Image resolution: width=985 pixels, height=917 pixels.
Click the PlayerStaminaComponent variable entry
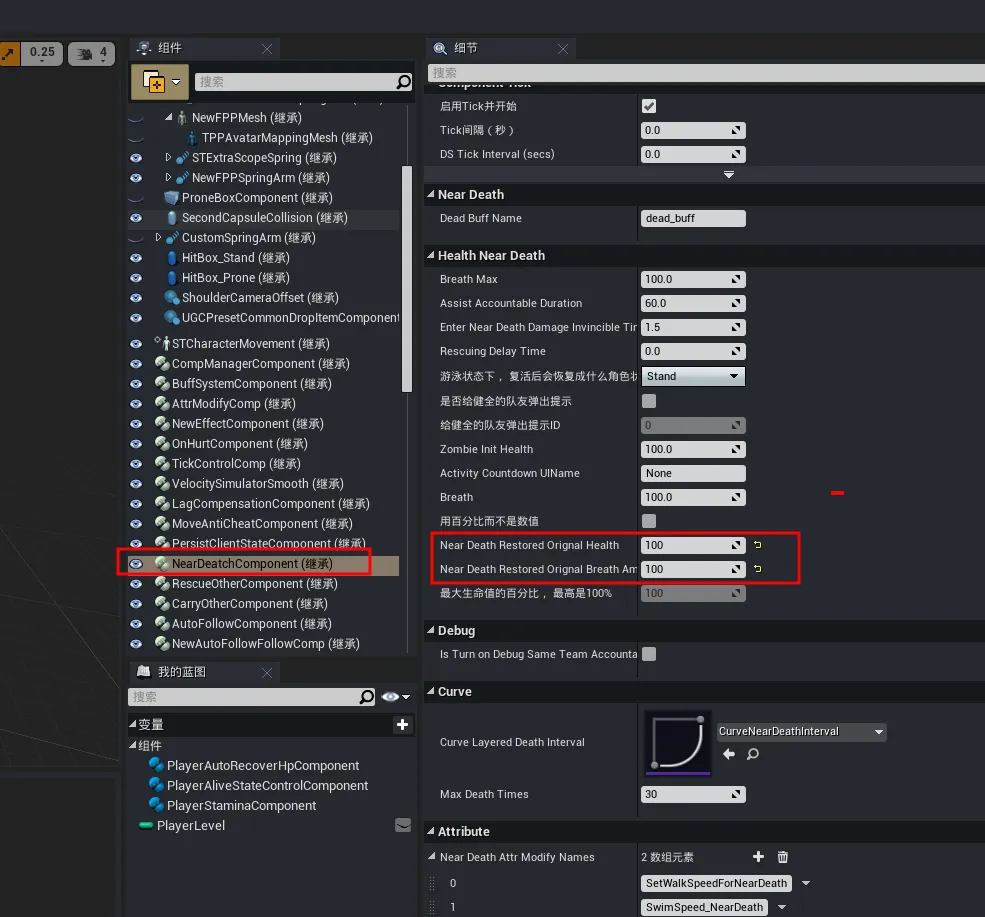[x=242, y=806]
